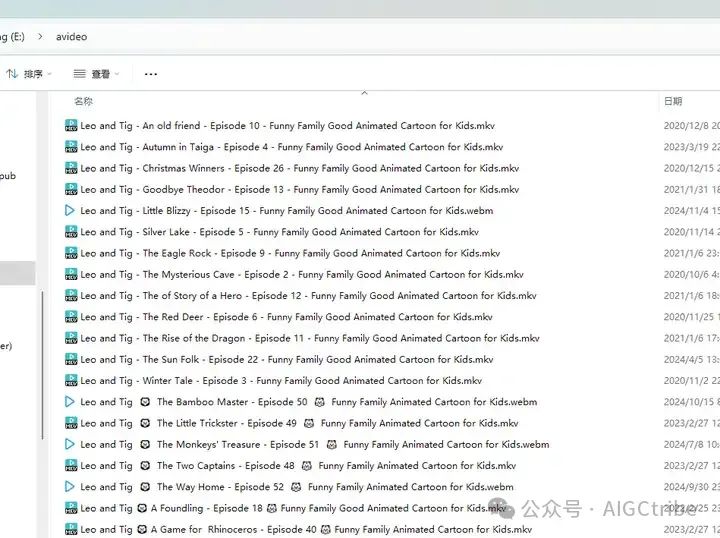Select 'Christmas Winners - Episode 26' file name

tap(299, 168)
